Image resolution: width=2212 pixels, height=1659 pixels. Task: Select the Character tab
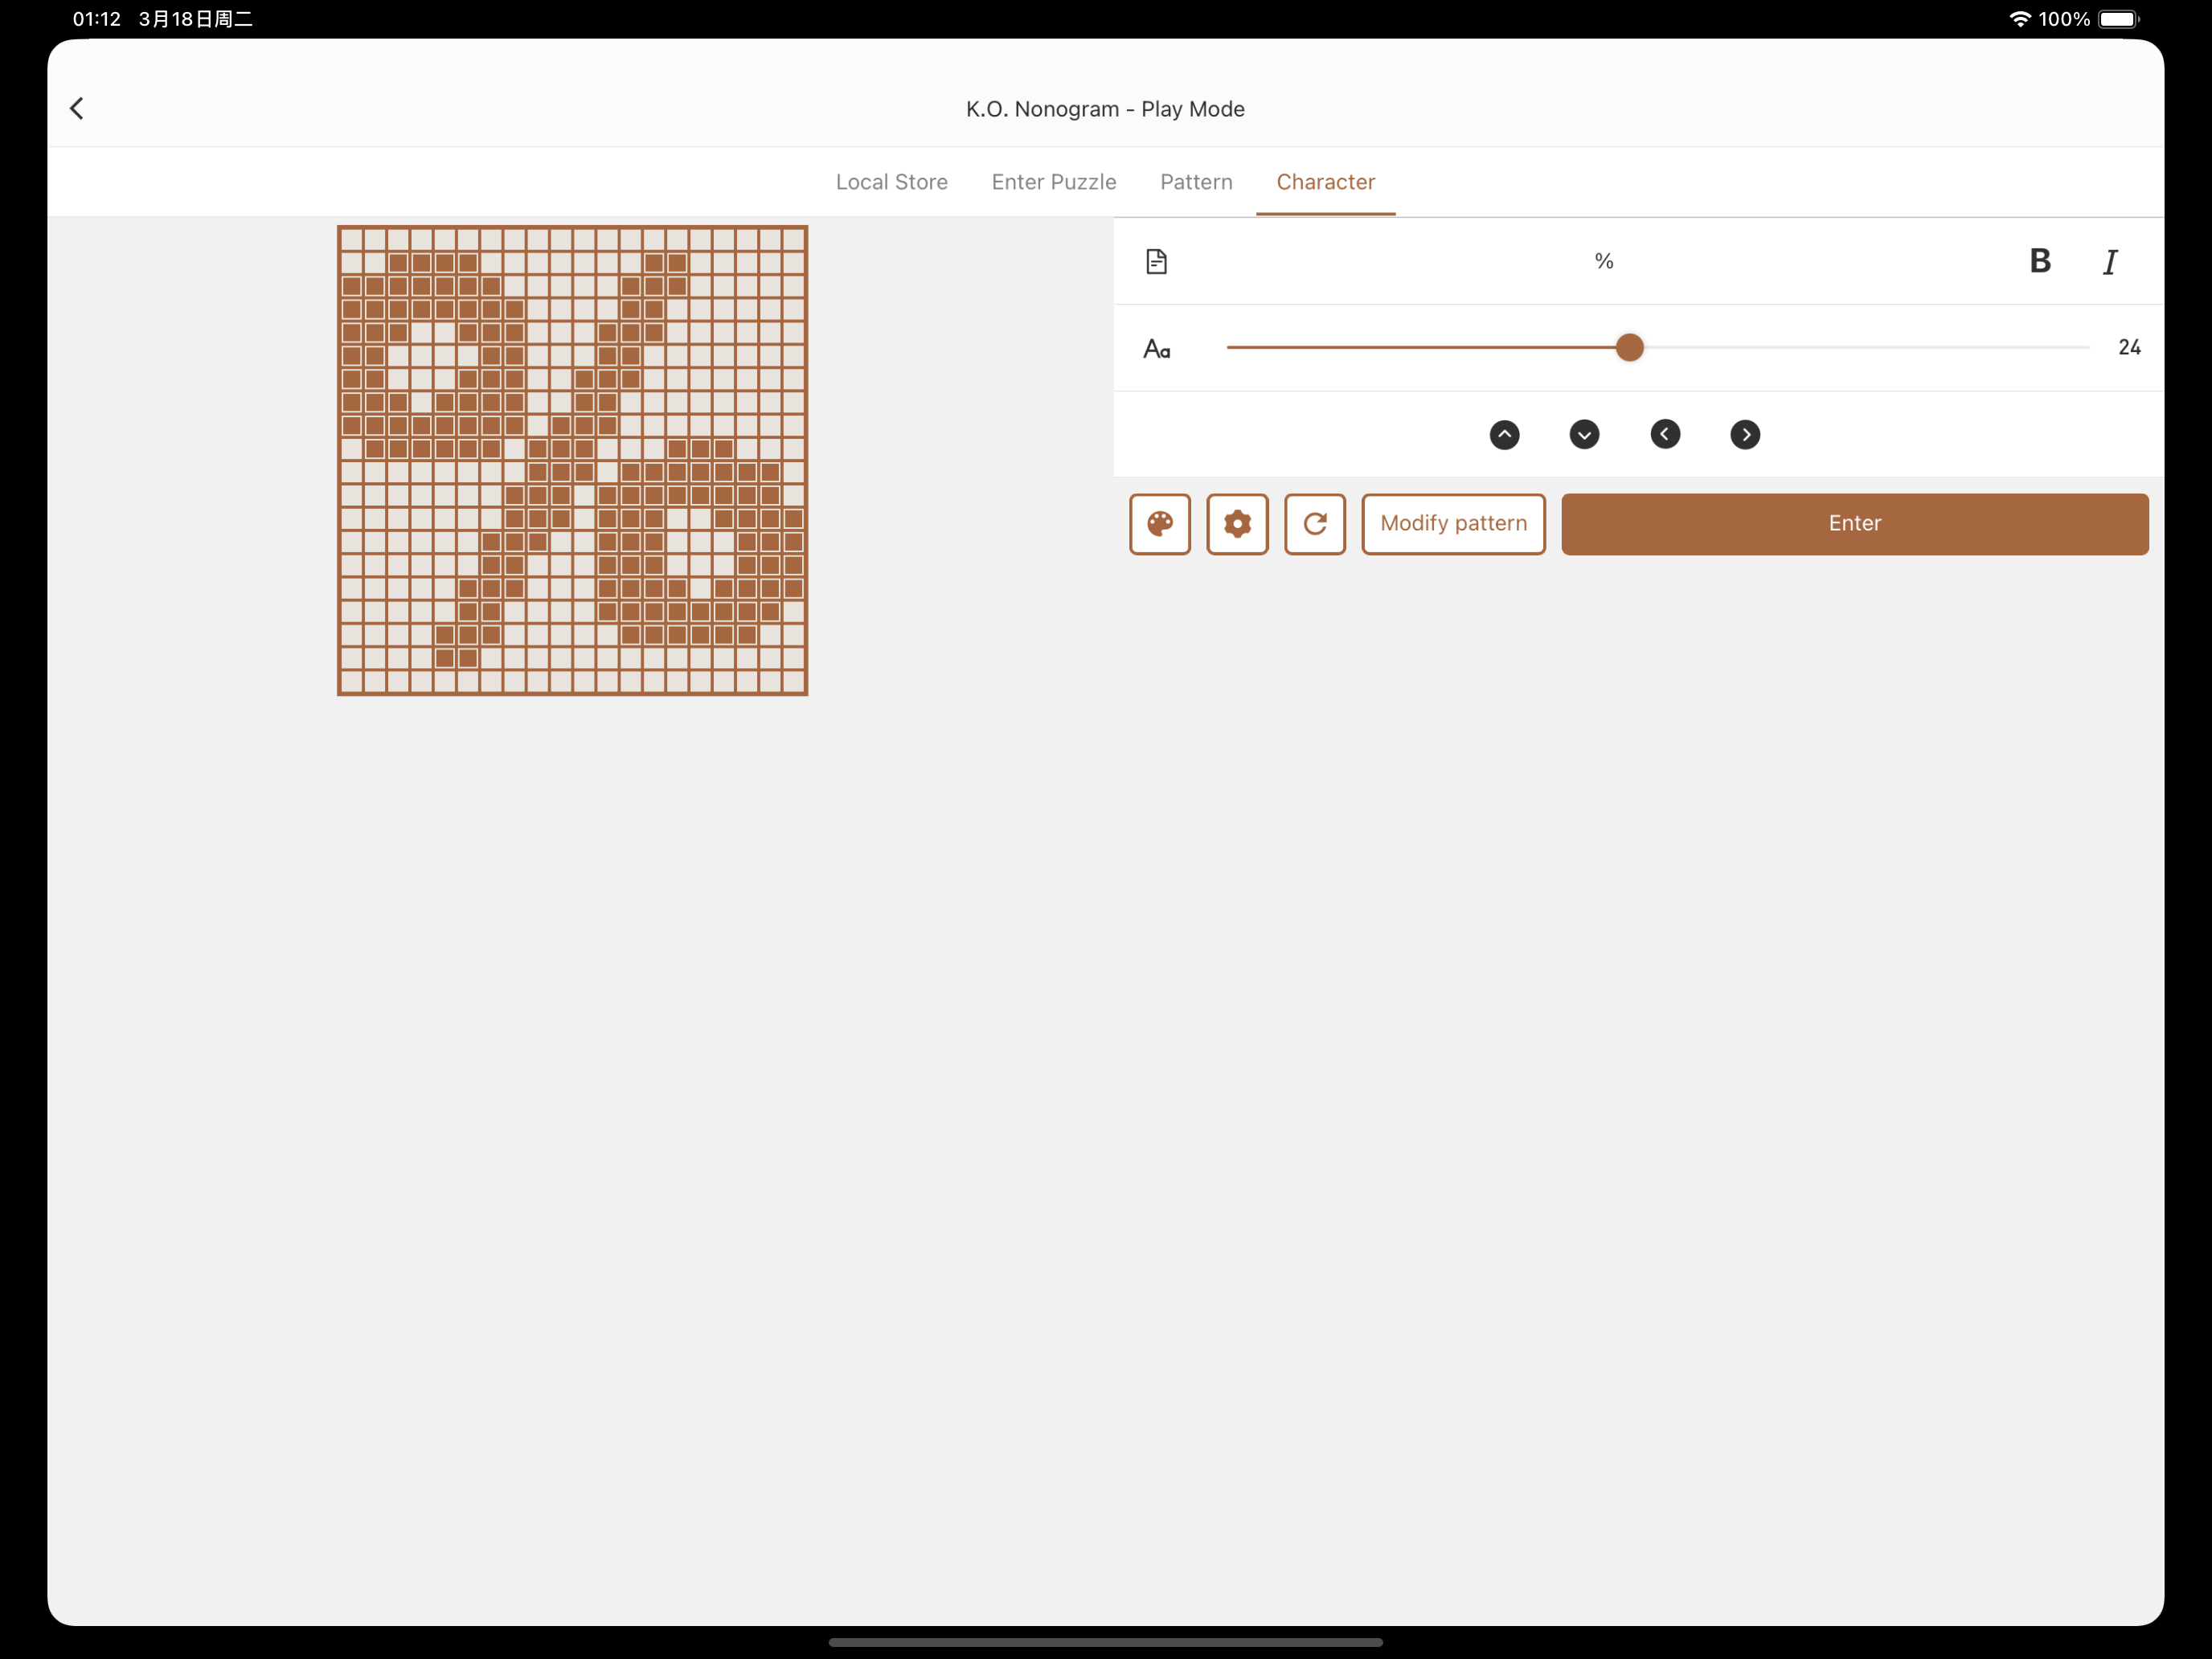pos(1325,182)
